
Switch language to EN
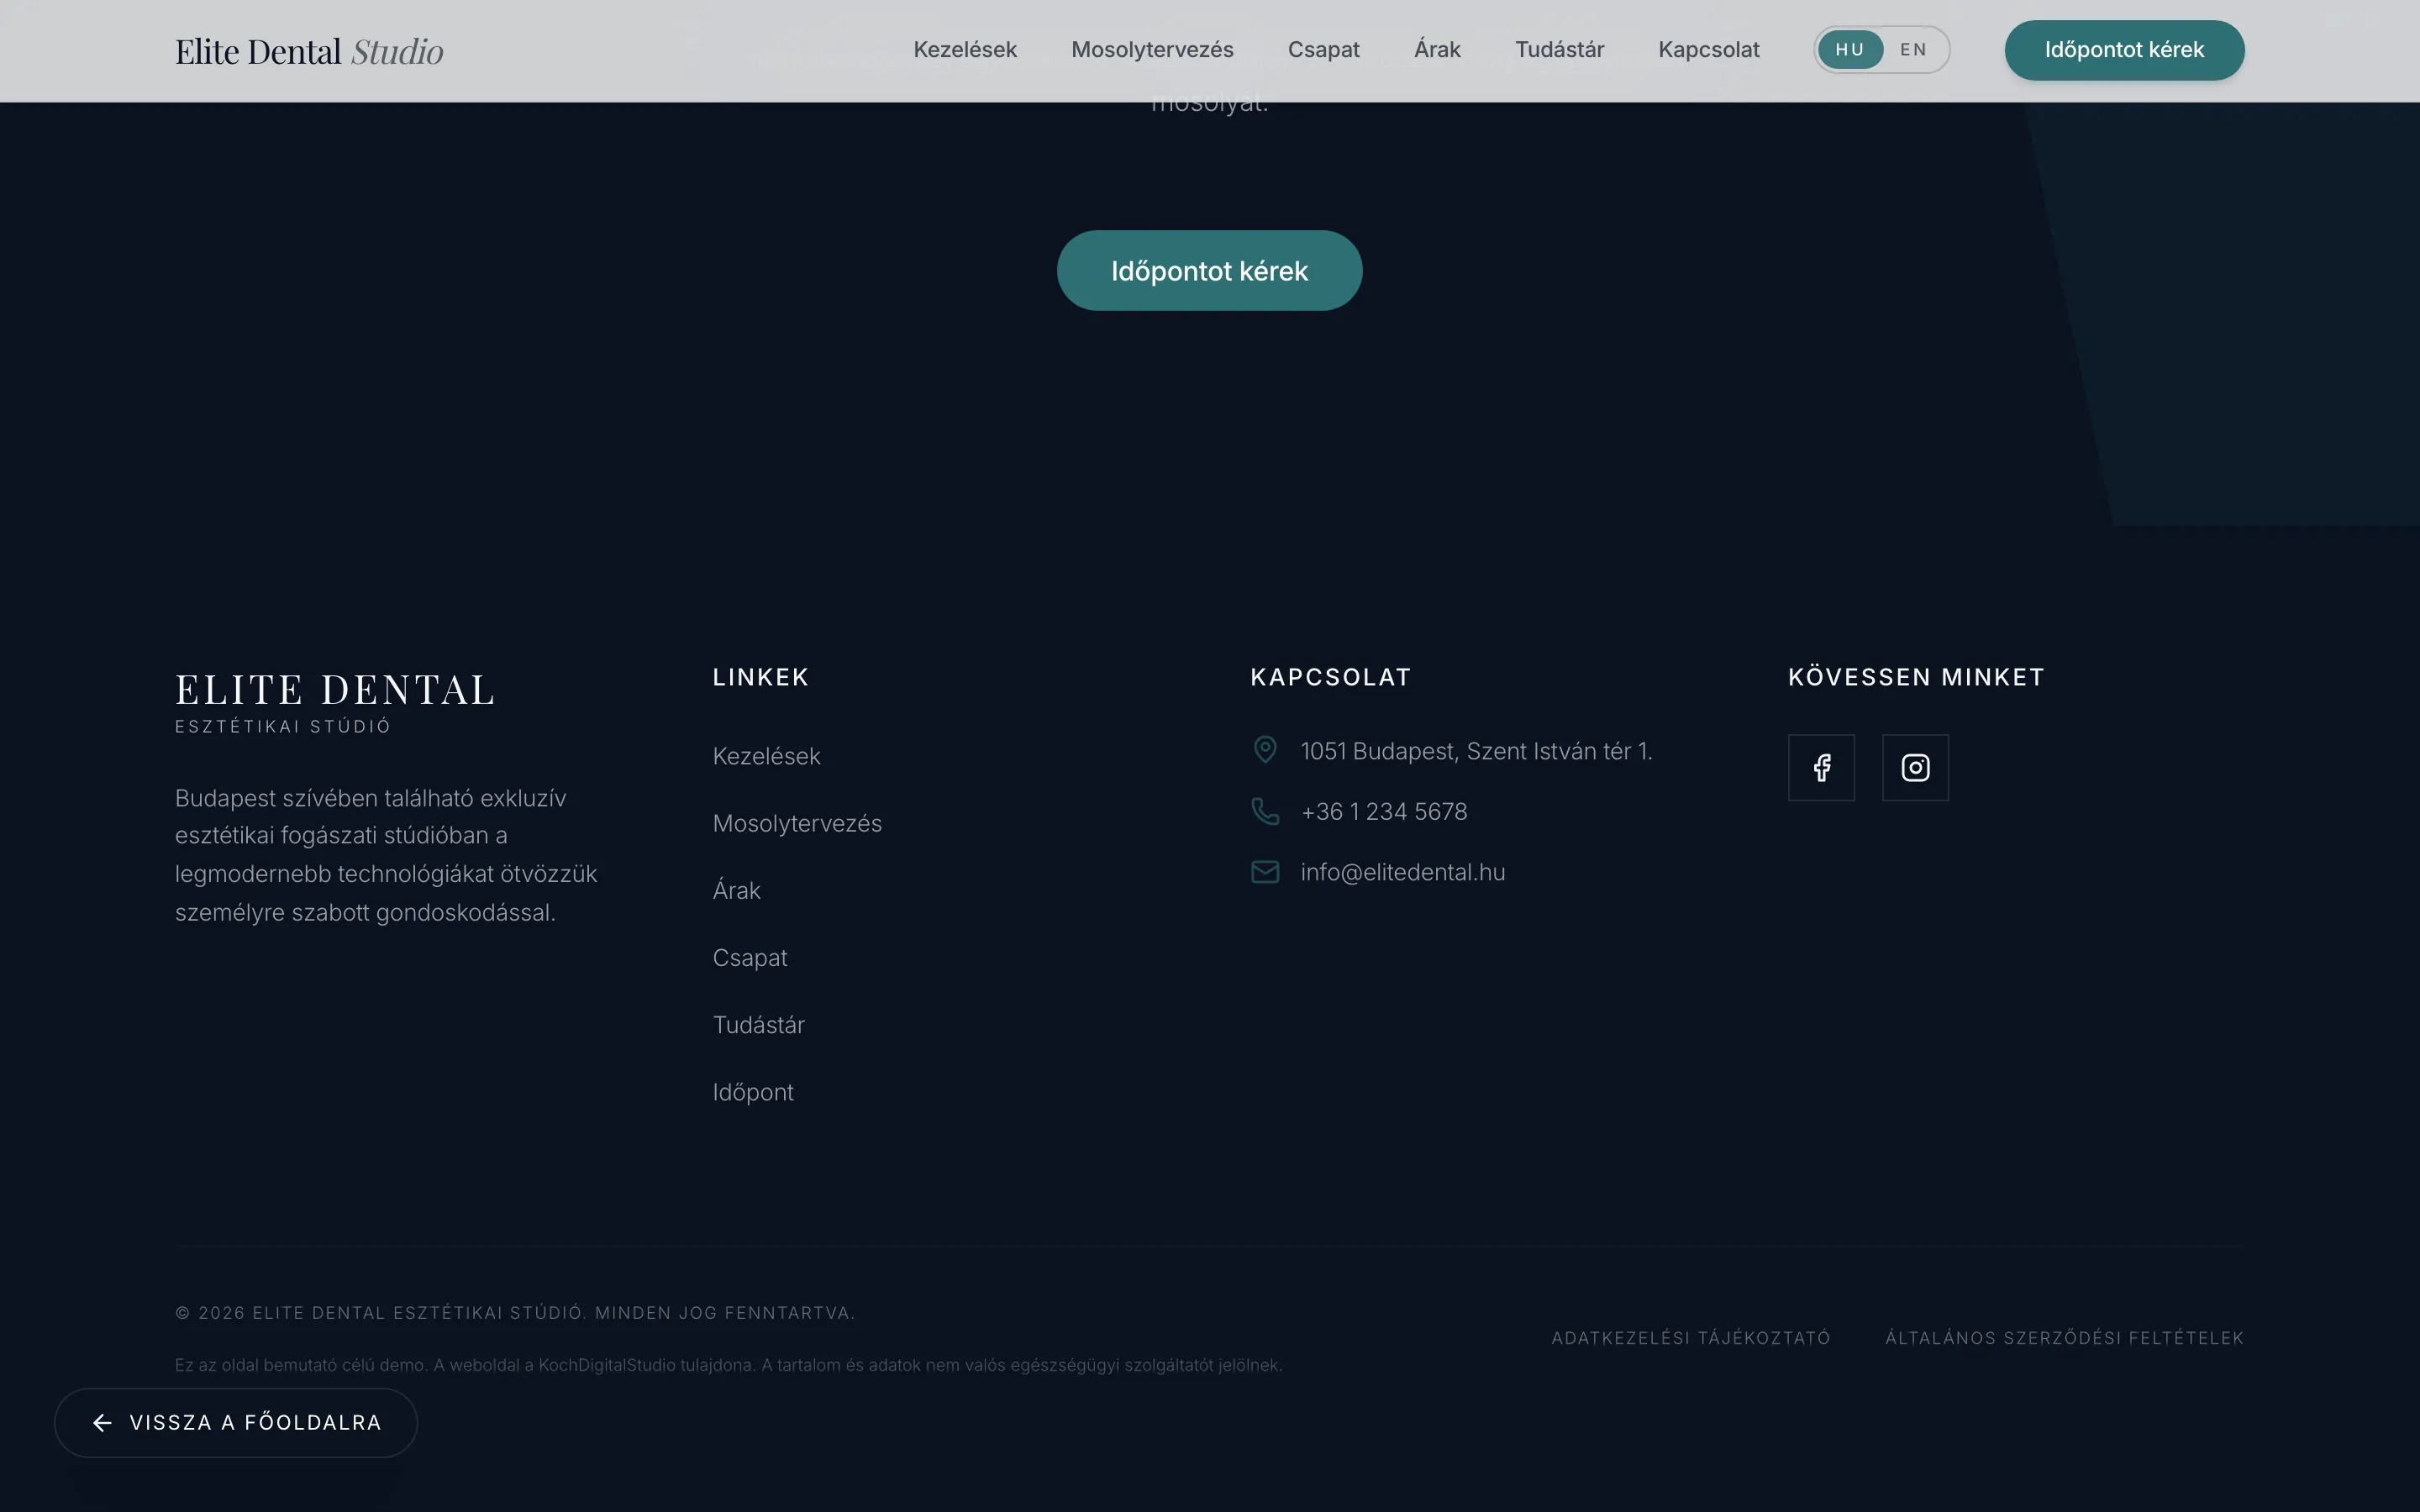(x=1913, y=50)
